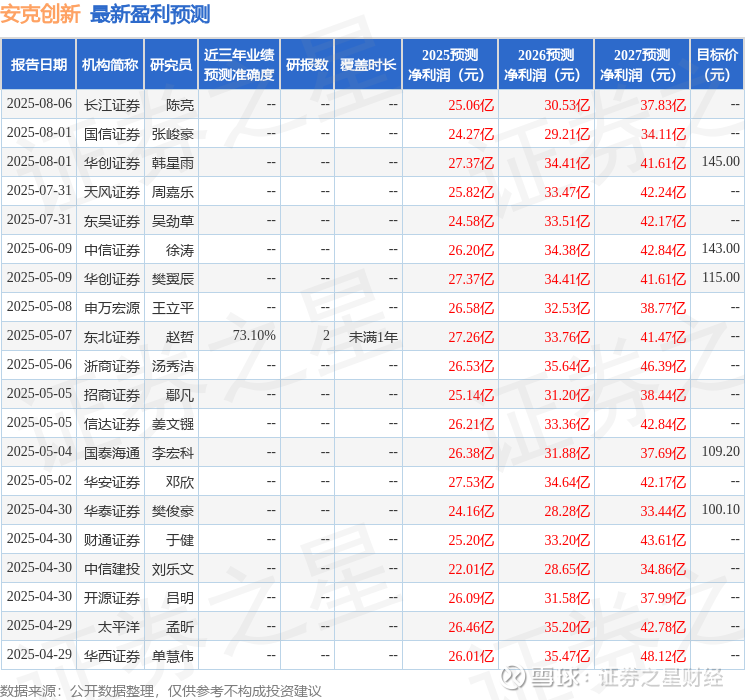Select the 申万宏源 institution cell

pyautogui.click(x=112, y=308)
